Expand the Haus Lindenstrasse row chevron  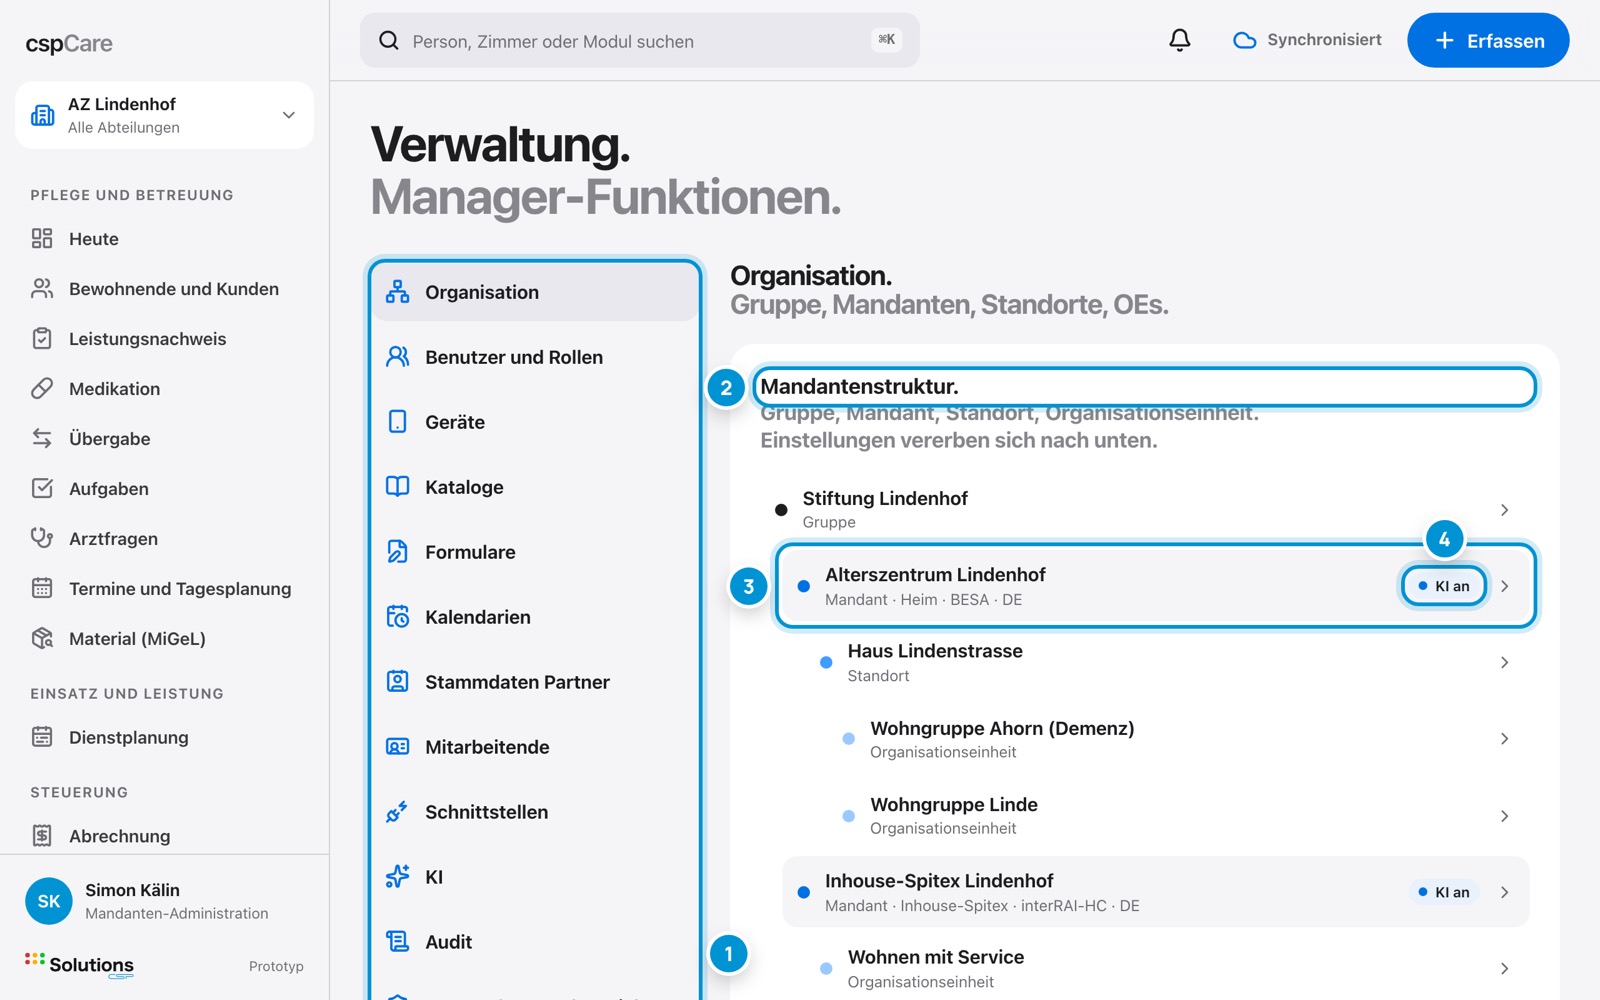(1504, 662)
